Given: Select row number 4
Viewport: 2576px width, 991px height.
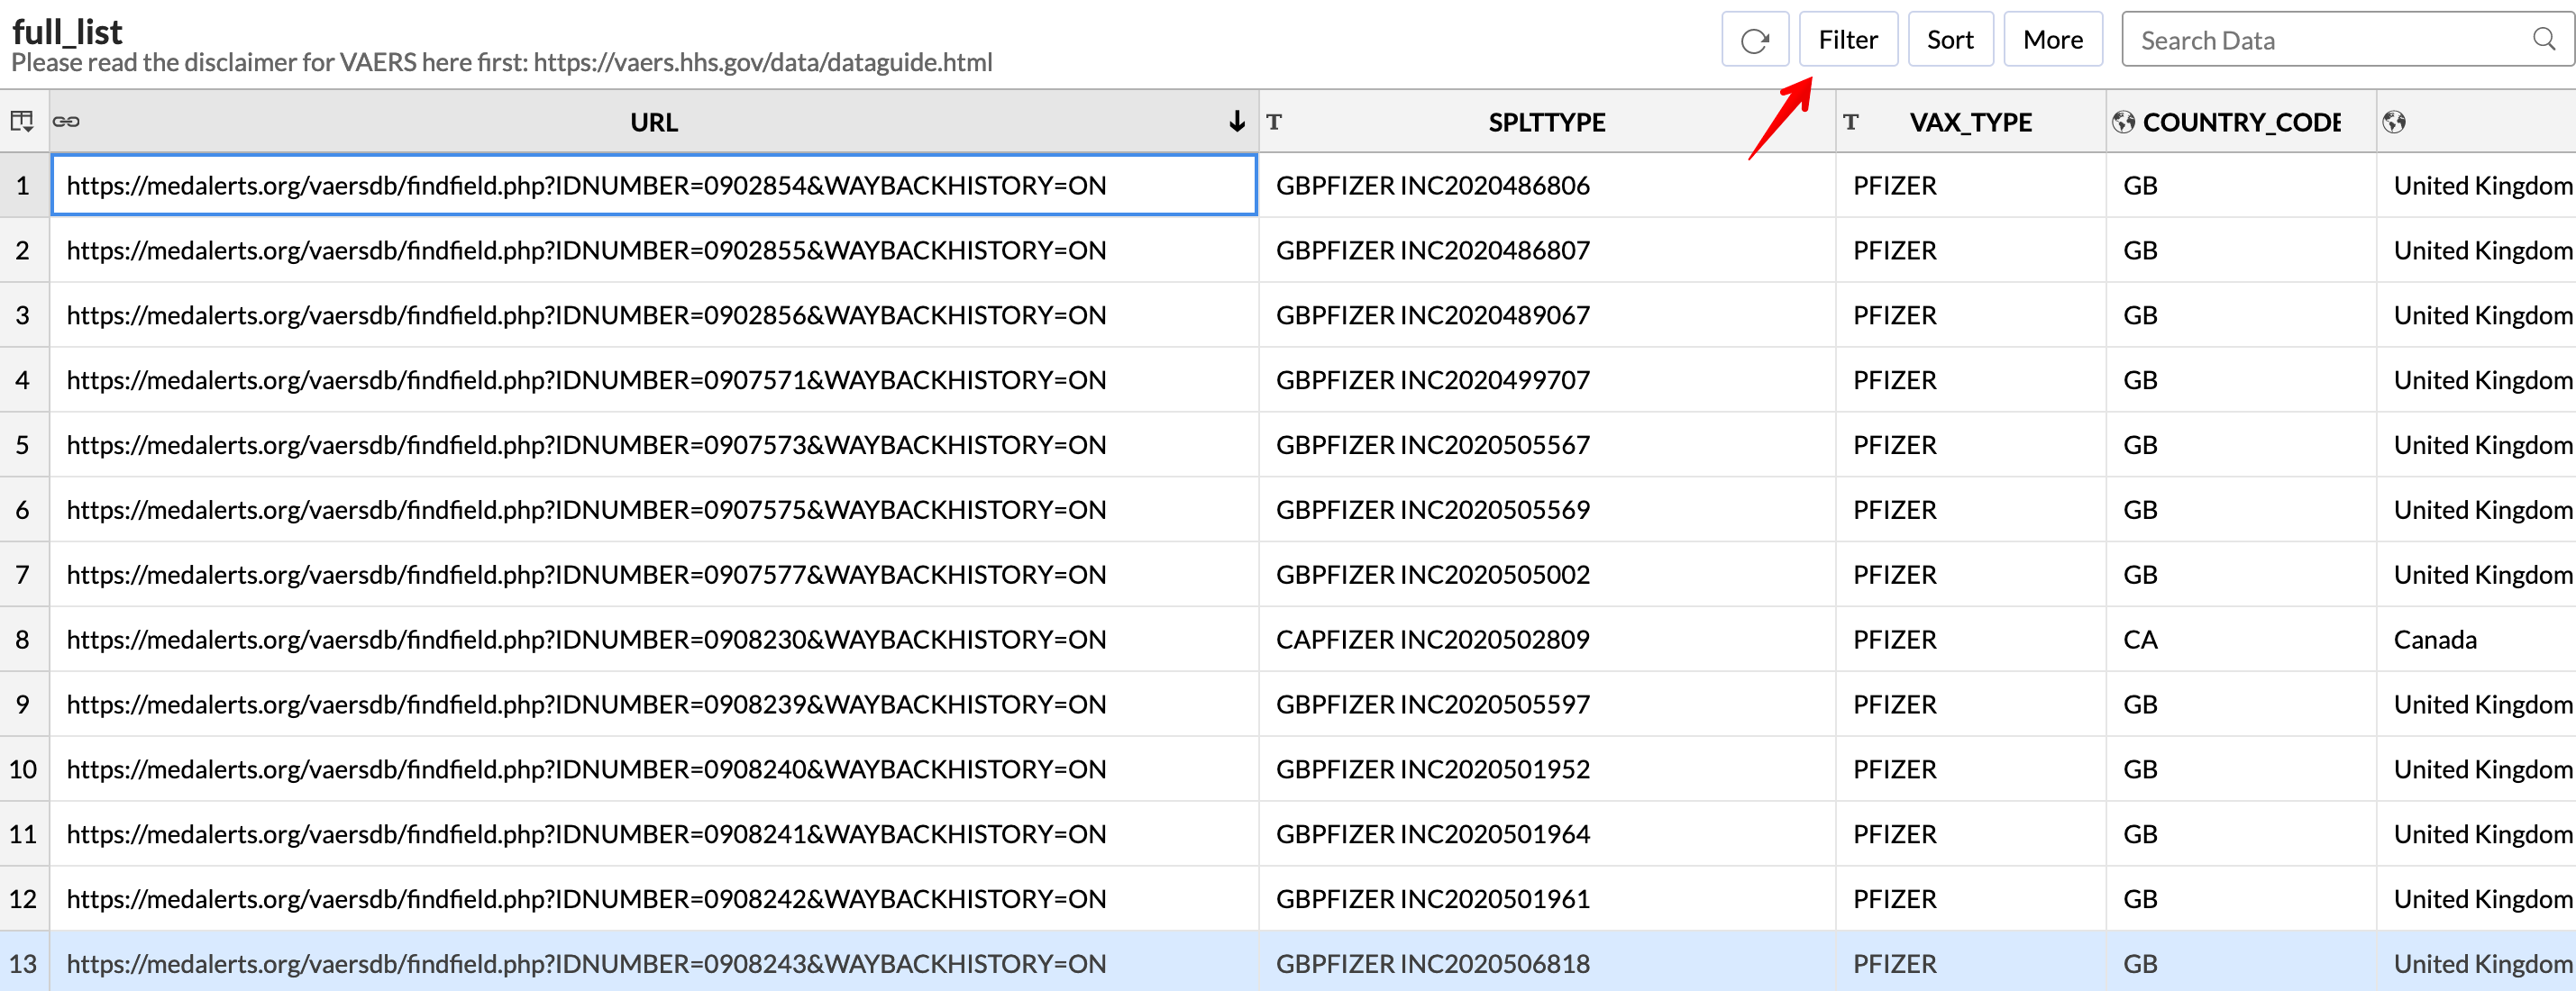Looking at the screenshot, I should click(x=24, y=380).
